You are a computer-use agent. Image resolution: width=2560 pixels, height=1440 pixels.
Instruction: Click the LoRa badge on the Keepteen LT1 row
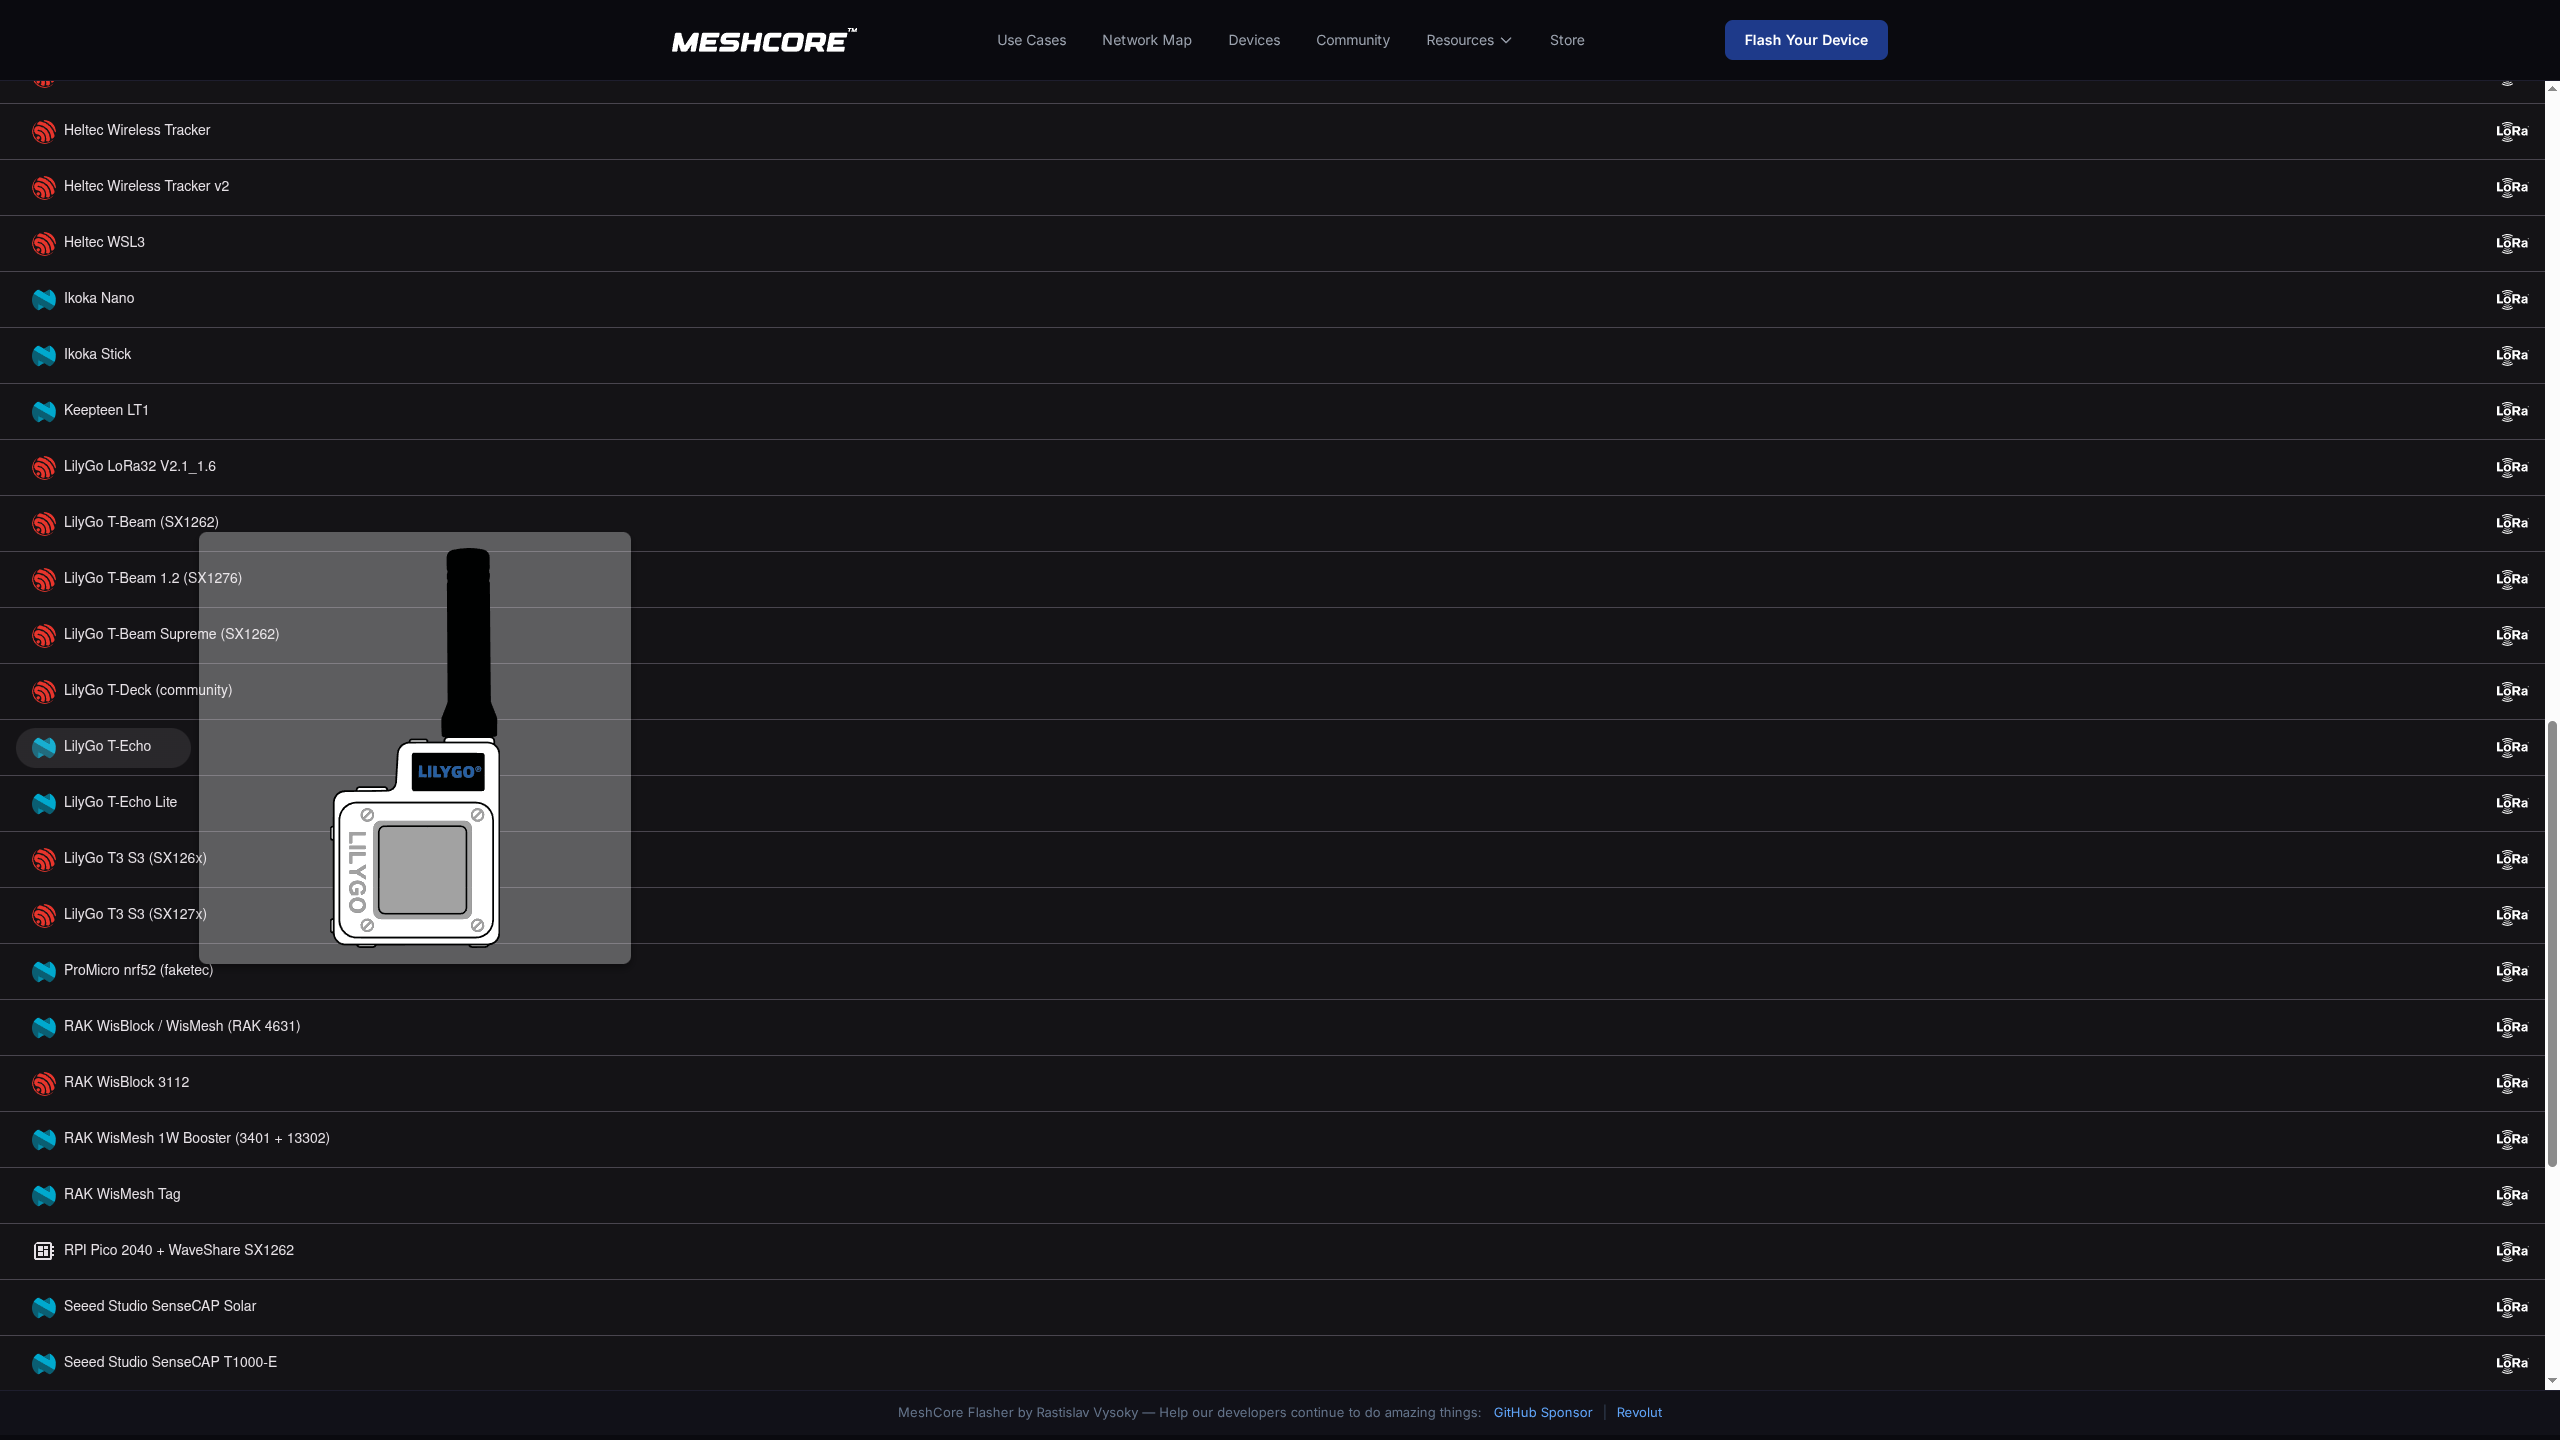pos(2511,411)
